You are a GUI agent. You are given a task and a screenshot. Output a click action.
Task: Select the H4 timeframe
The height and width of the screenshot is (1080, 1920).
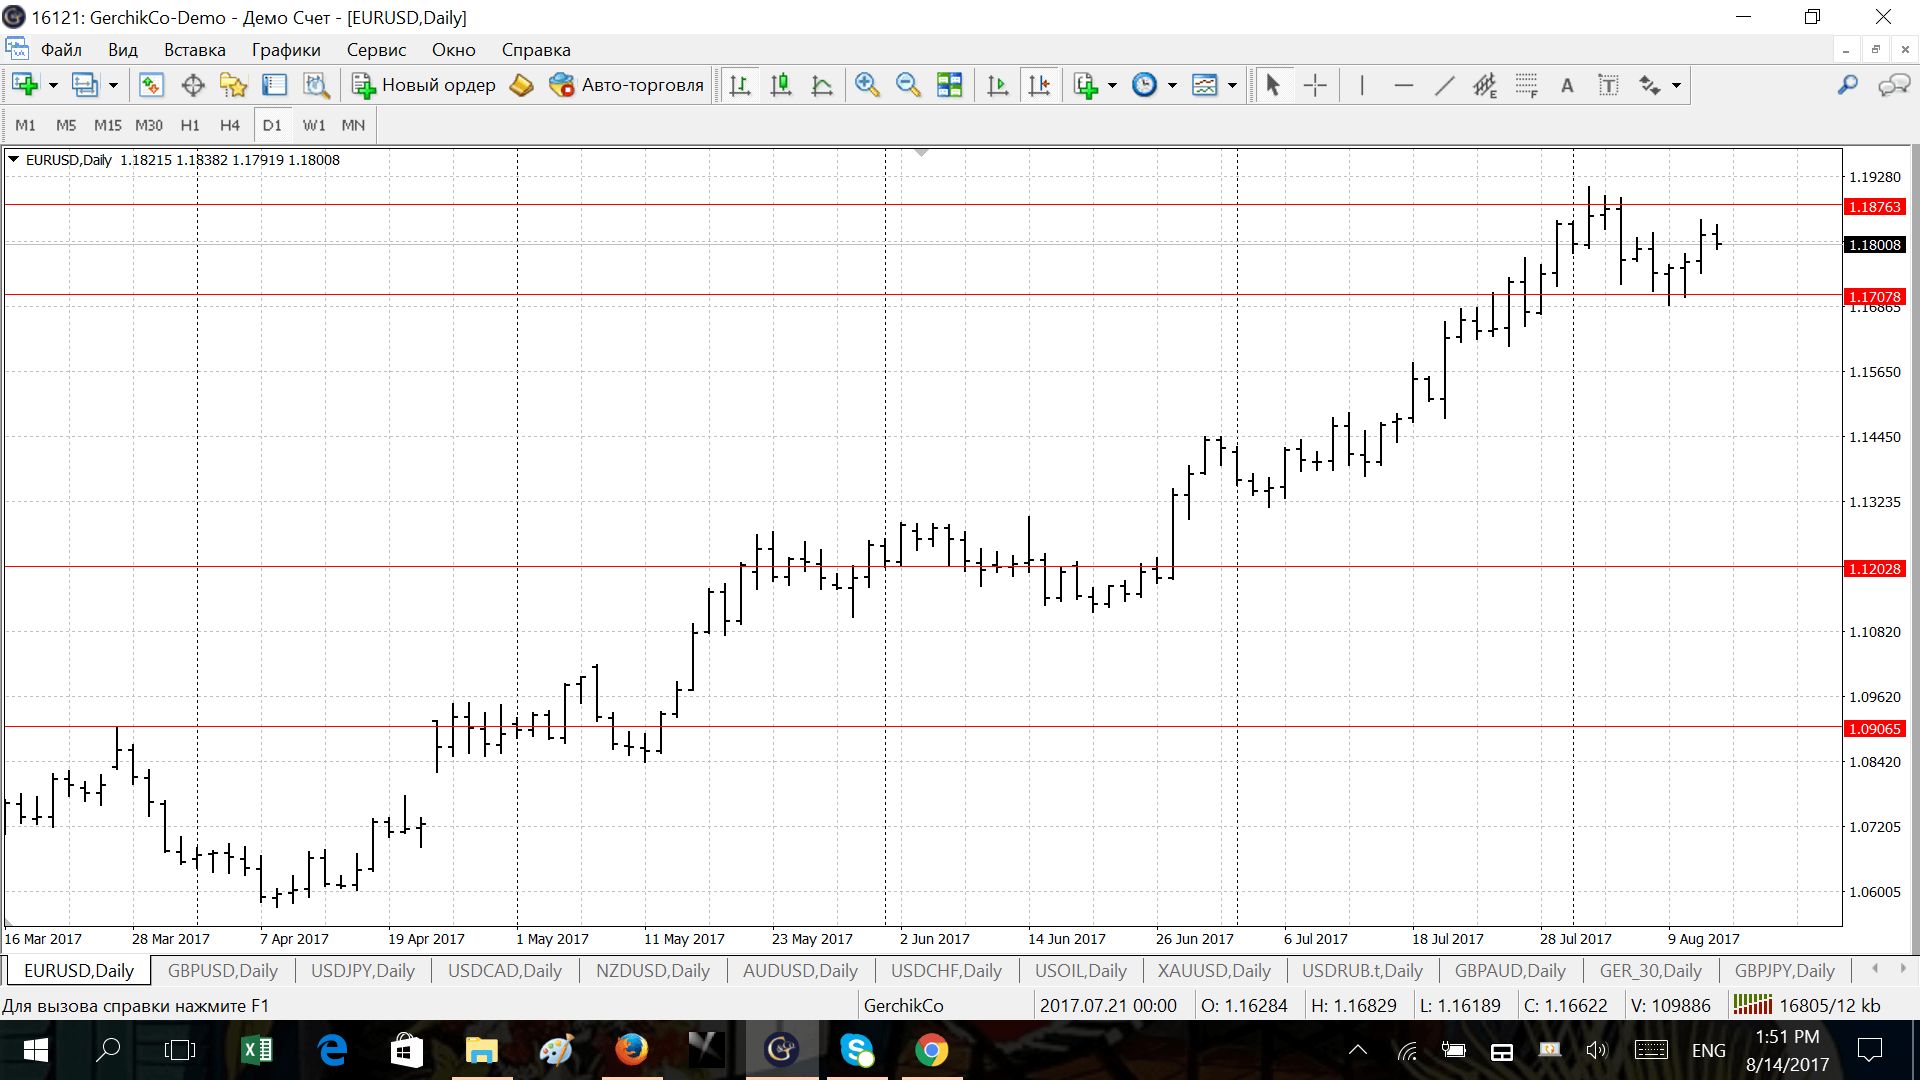[229, 125]
